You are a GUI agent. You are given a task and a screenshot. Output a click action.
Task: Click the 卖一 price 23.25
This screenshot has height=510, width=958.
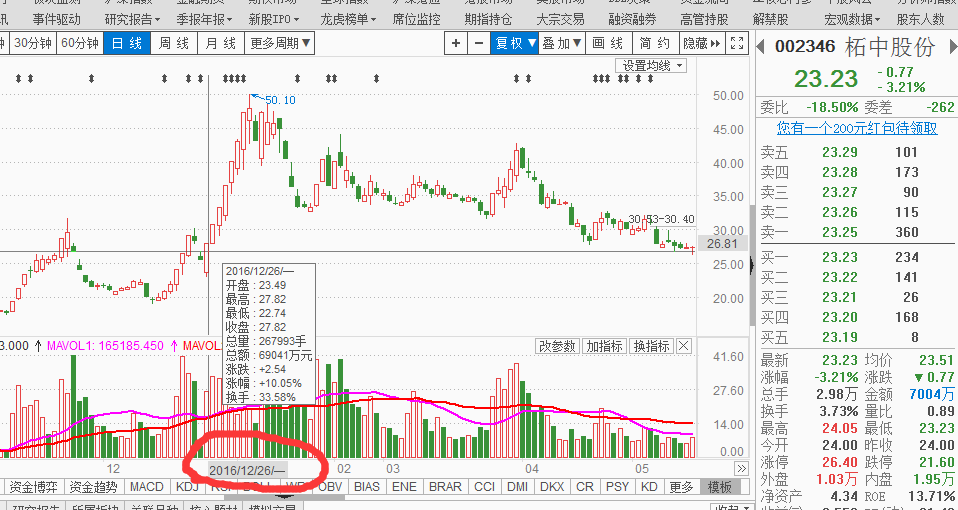tap(839, 232)
